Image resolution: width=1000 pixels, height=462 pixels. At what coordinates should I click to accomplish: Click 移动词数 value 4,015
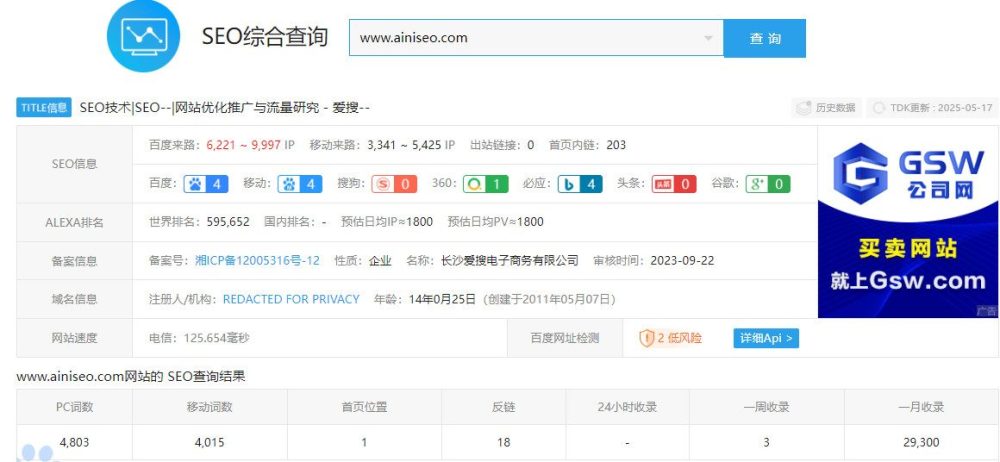coord(210,442)
